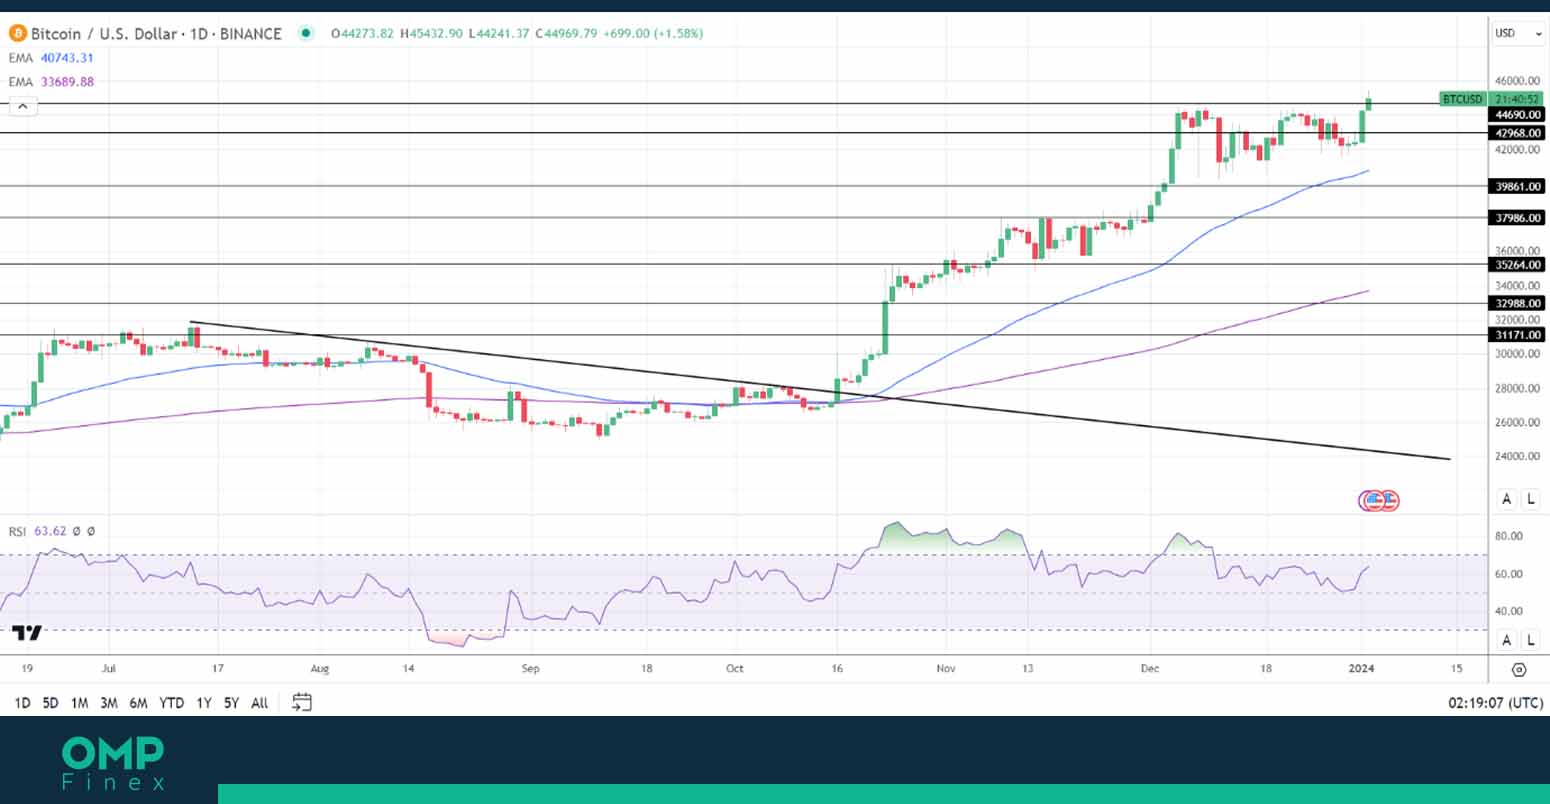Click the 39861.00 price level label

coord(1517,186)
